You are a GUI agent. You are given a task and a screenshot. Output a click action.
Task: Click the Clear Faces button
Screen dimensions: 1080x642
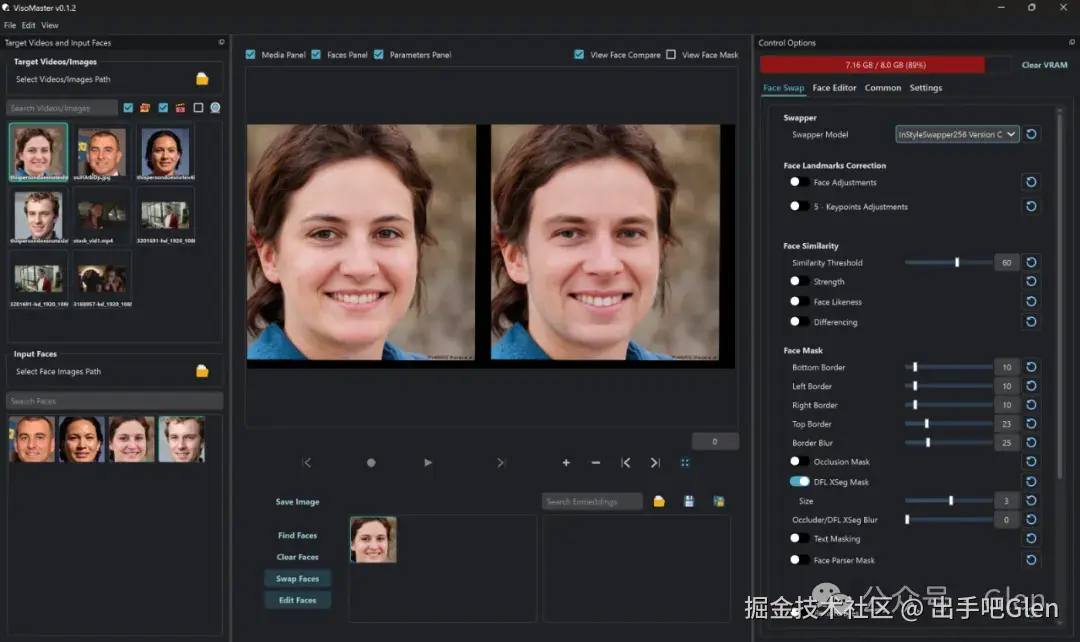pos(298,557)
